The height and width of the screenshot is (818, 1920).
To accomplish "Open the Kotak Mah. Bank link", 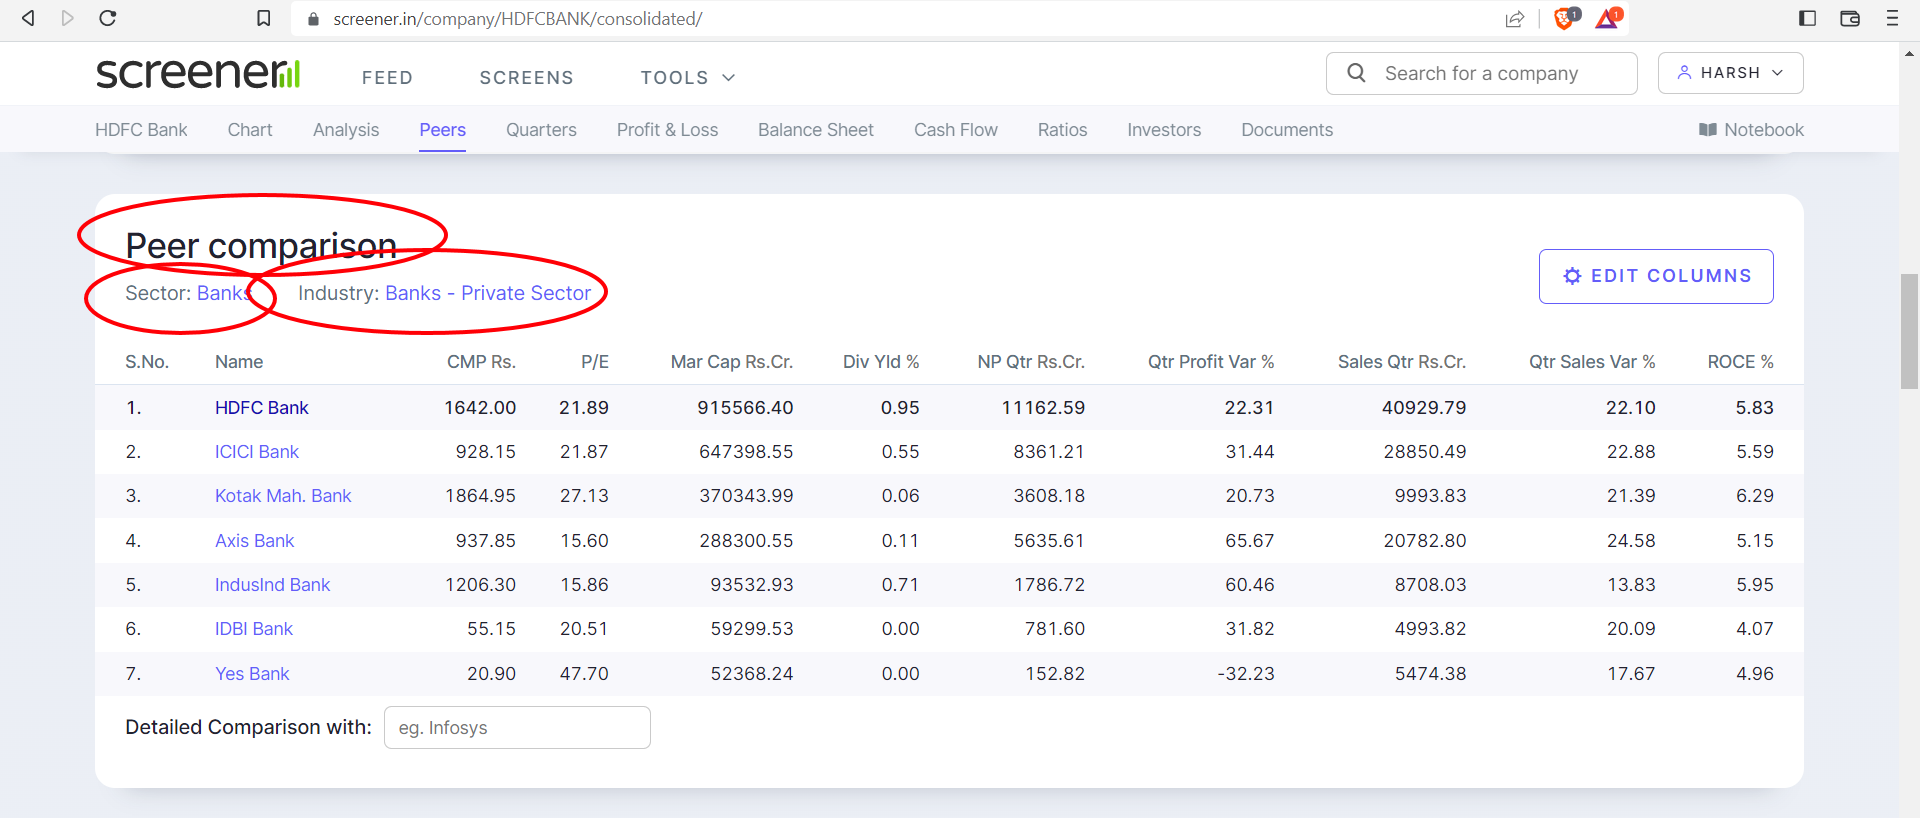I will point(283,496).
